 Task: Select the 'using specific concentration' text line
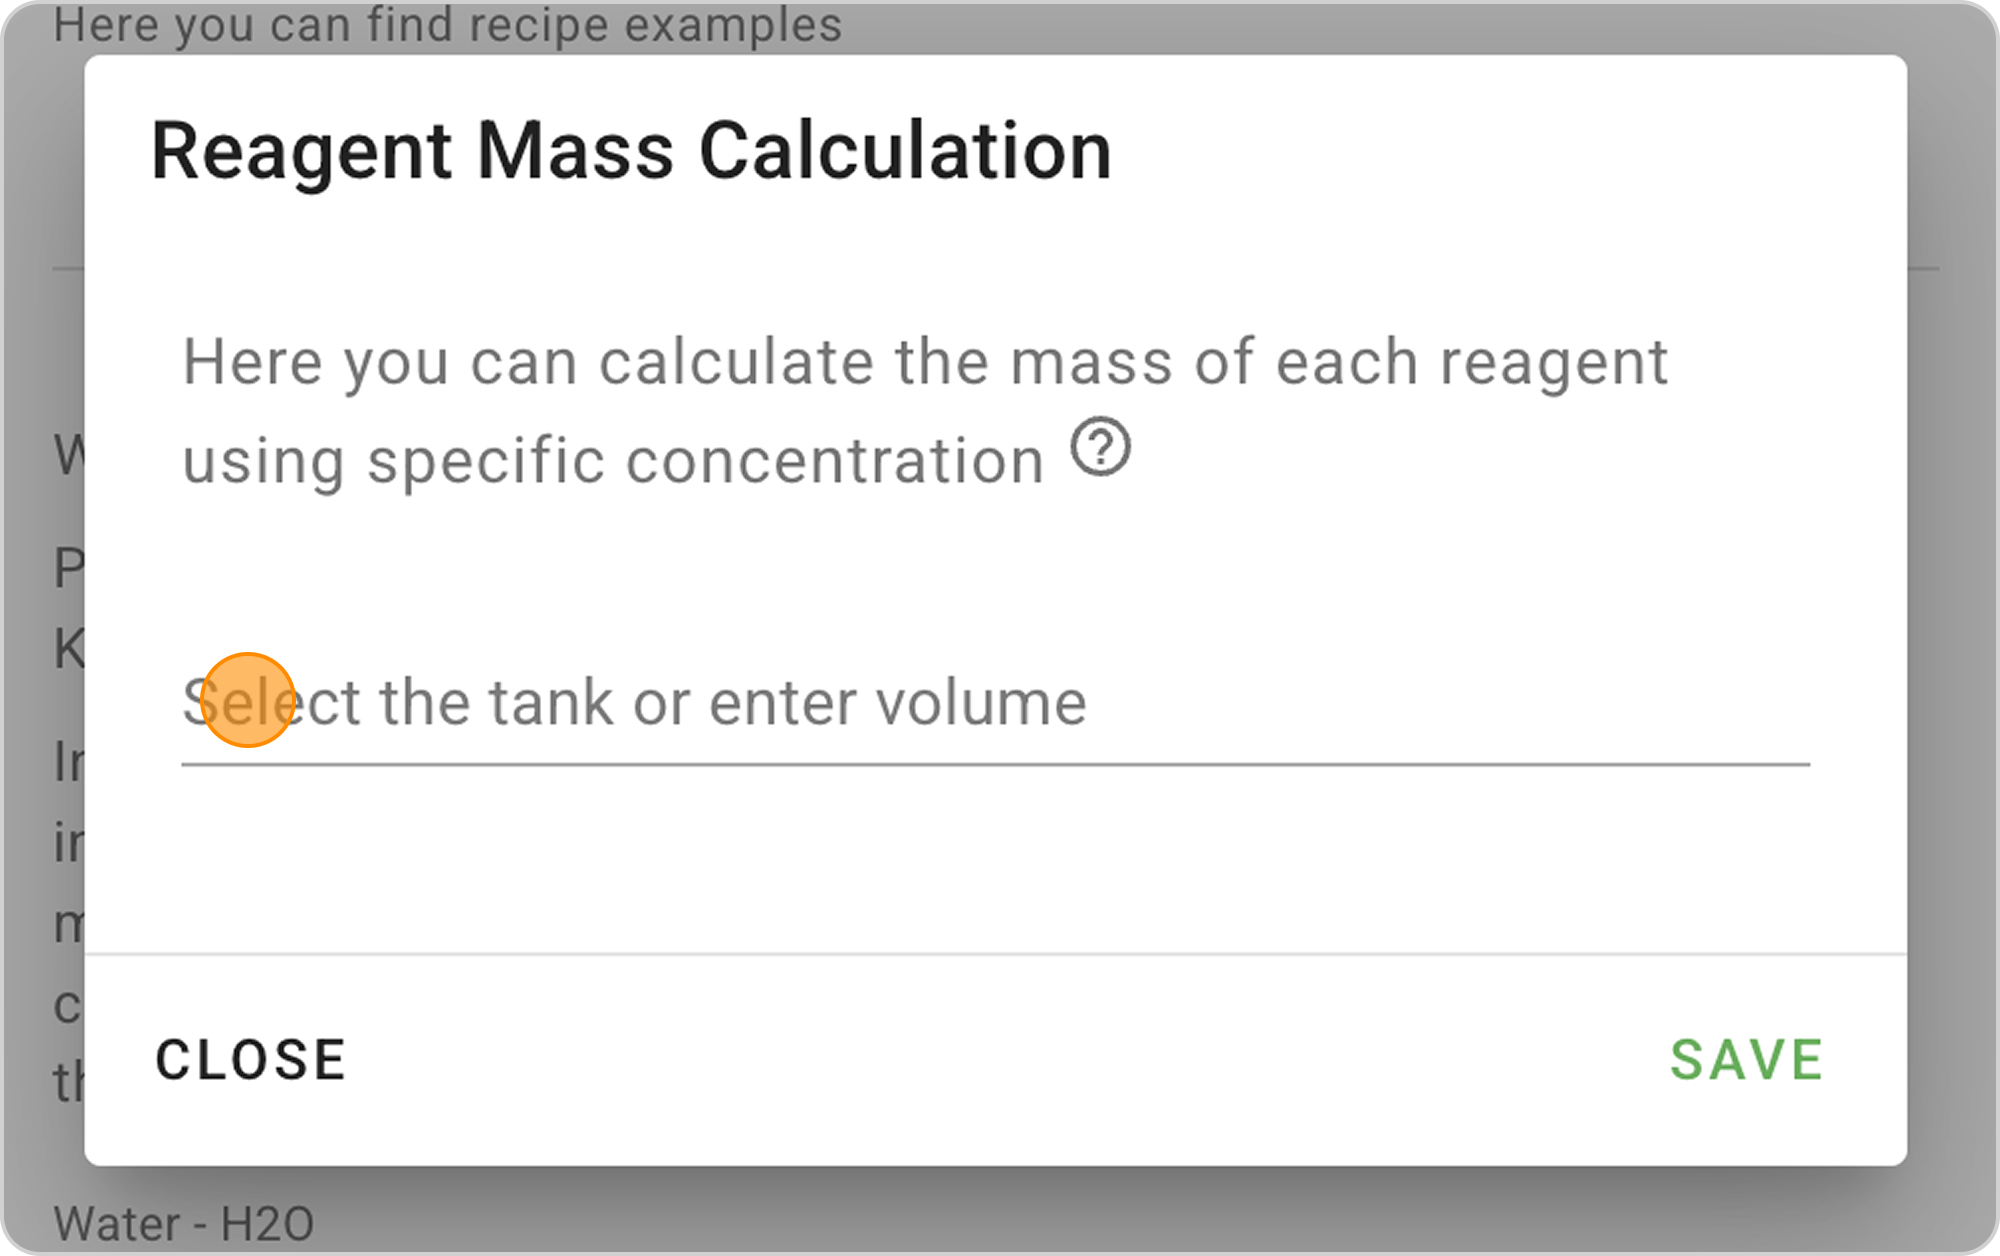coord(613,462)
